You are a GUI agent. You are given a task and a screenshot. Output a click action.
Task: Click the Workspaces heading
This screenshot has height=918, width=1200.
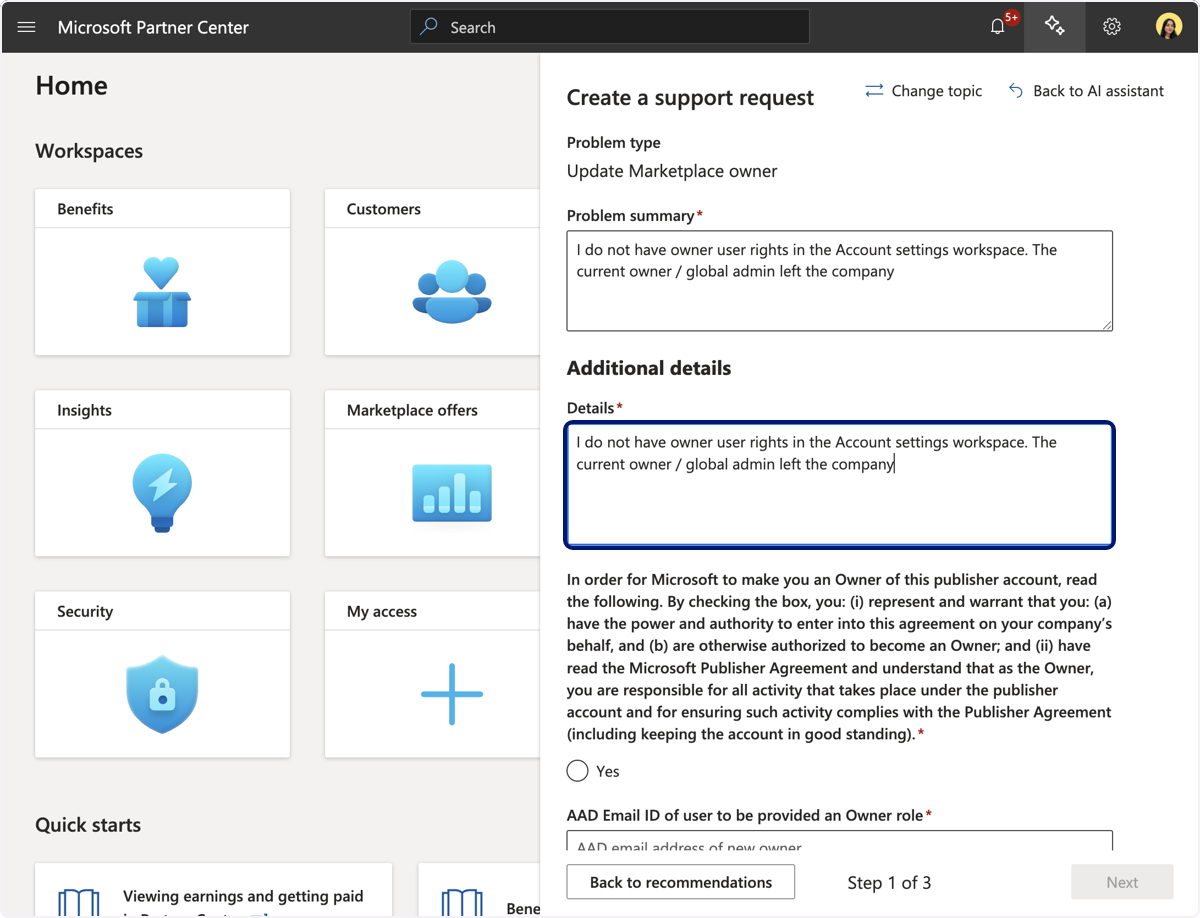click(89, 151)
